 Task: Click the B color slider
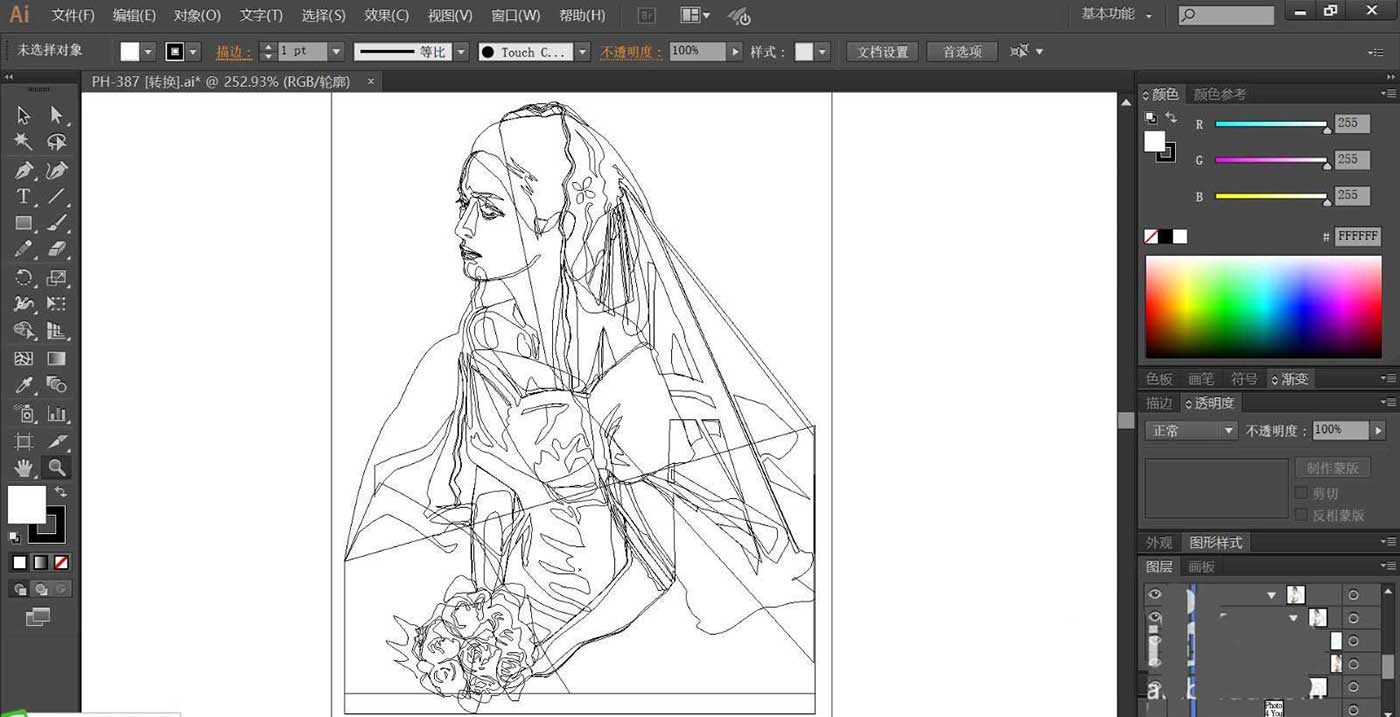coord(1271,196)
